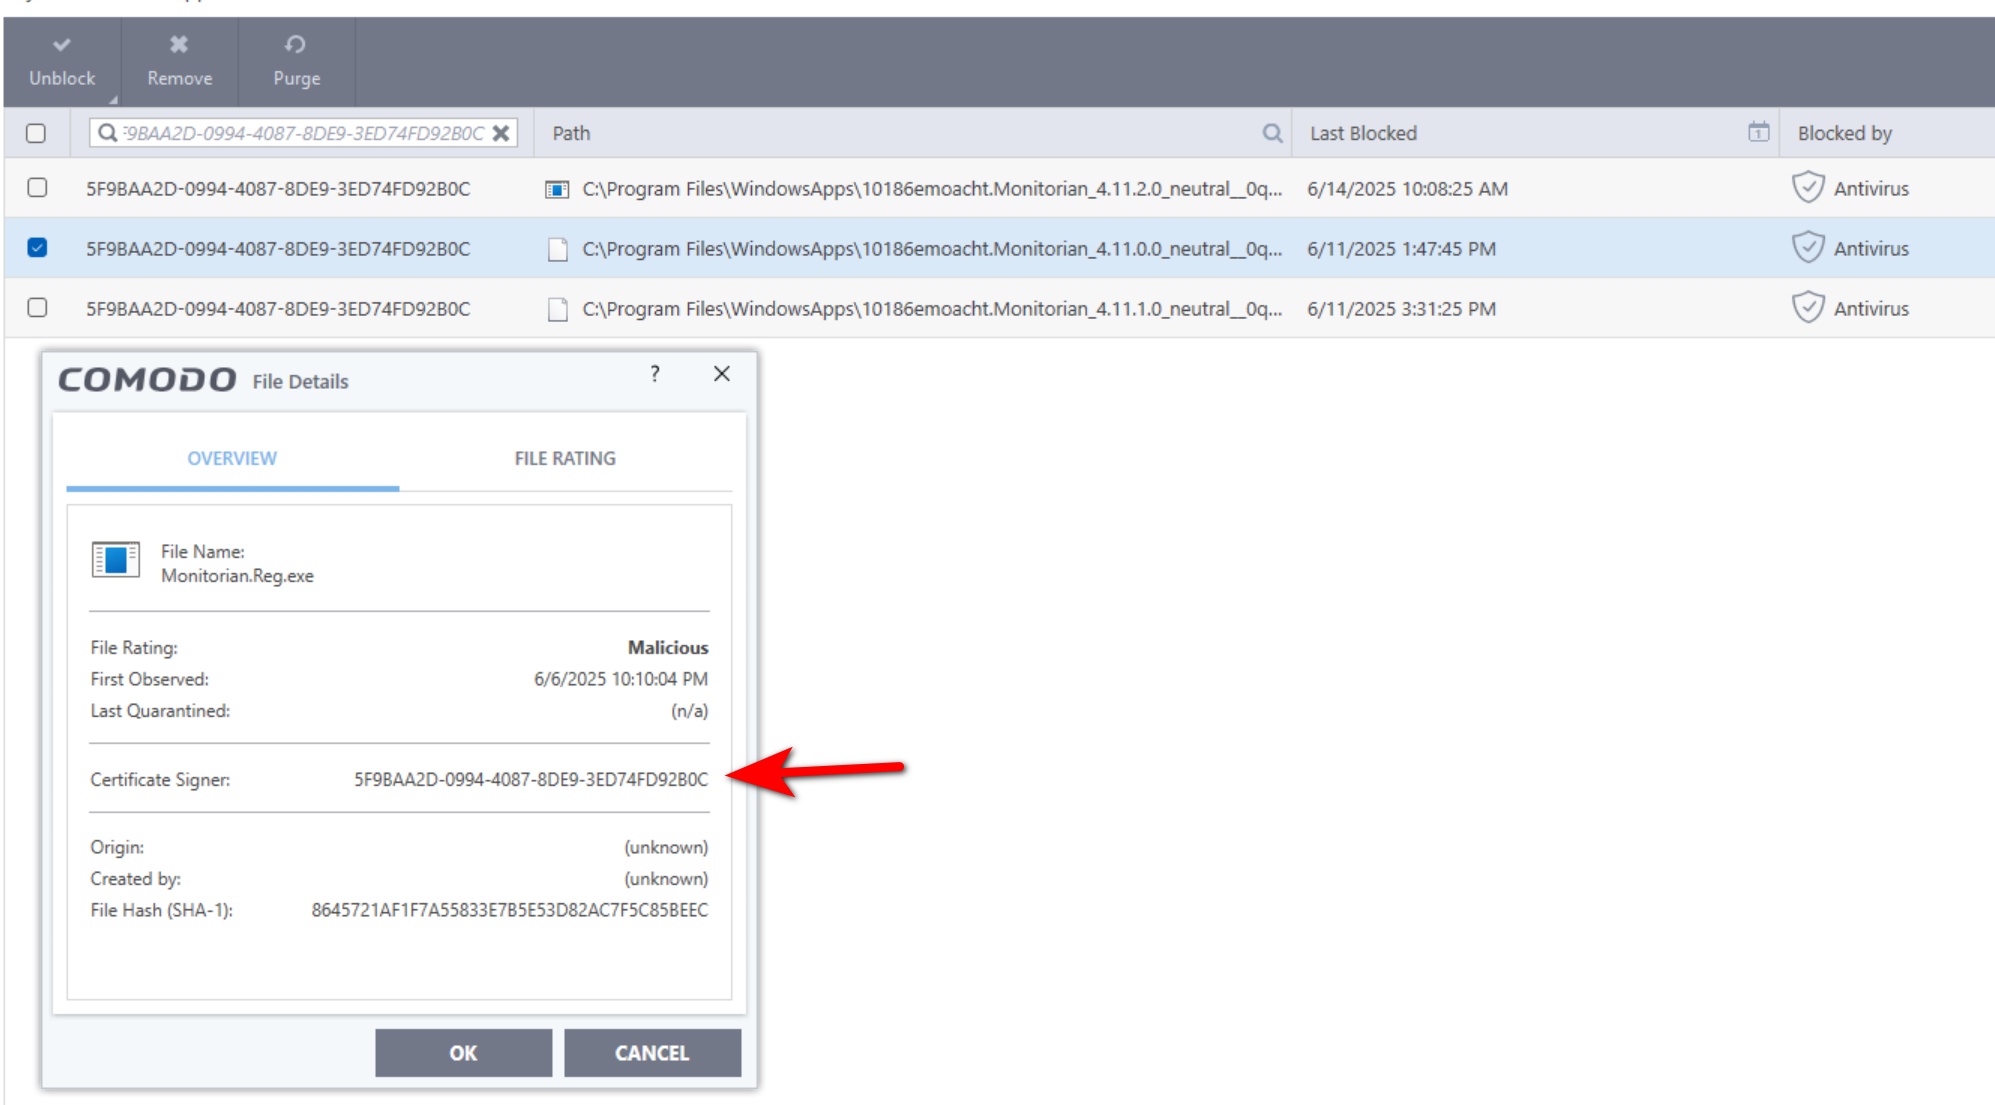Viewport: 1995px width, 1105px height.
Task: Click the CANCEL button
Action: click(x=652, y=1053)
